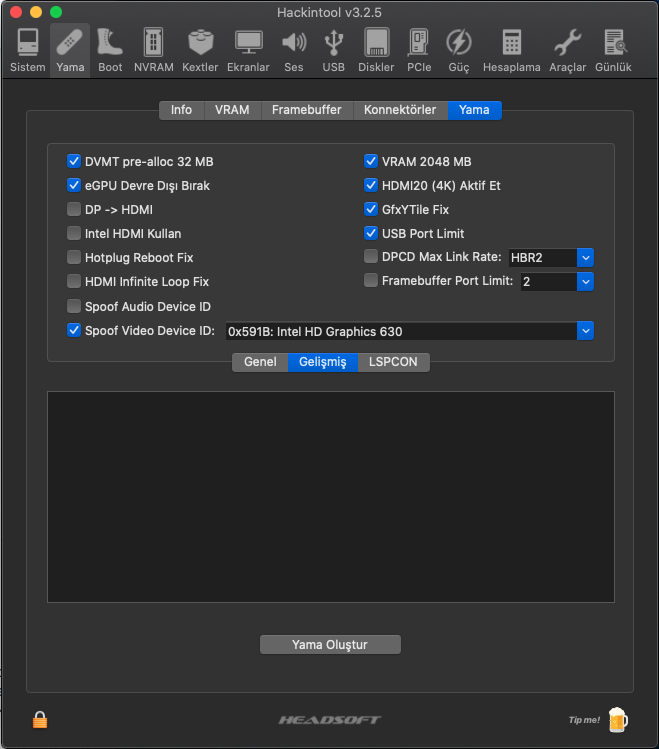This screenshot has width=659, height=749.
Task: Switch to the Konnektörler tab
Action: tap(399, 110)
